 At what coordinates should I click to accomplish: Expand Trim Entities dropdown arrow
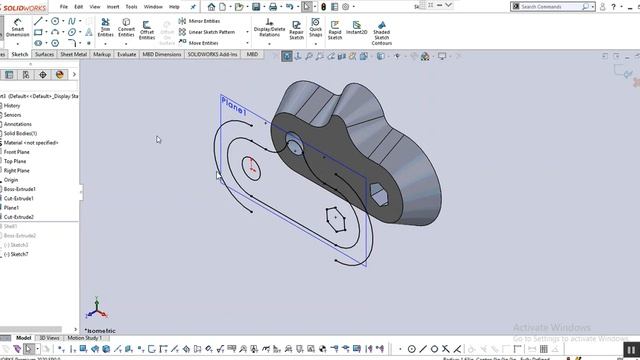(x=105, y=43)
